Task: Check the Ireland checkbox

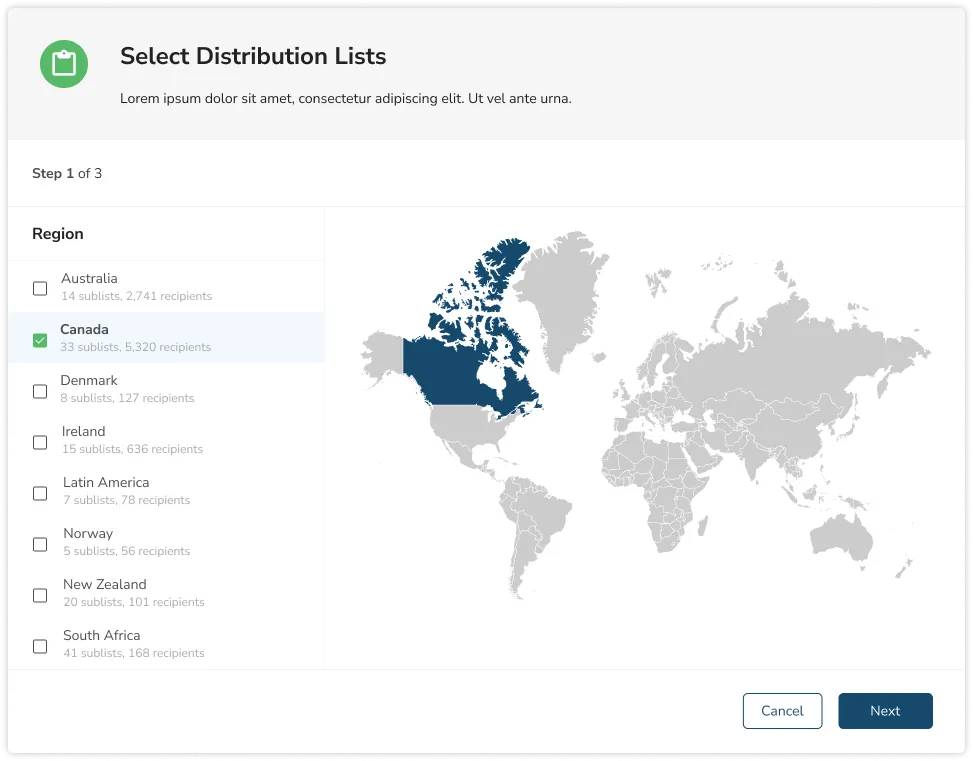Action: [x=40, y=441]
